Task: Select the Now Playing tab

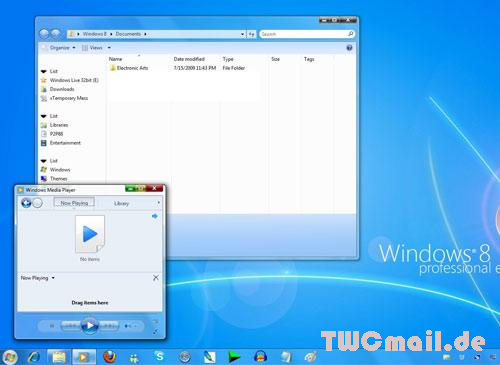Action: (x=74, y=203)
